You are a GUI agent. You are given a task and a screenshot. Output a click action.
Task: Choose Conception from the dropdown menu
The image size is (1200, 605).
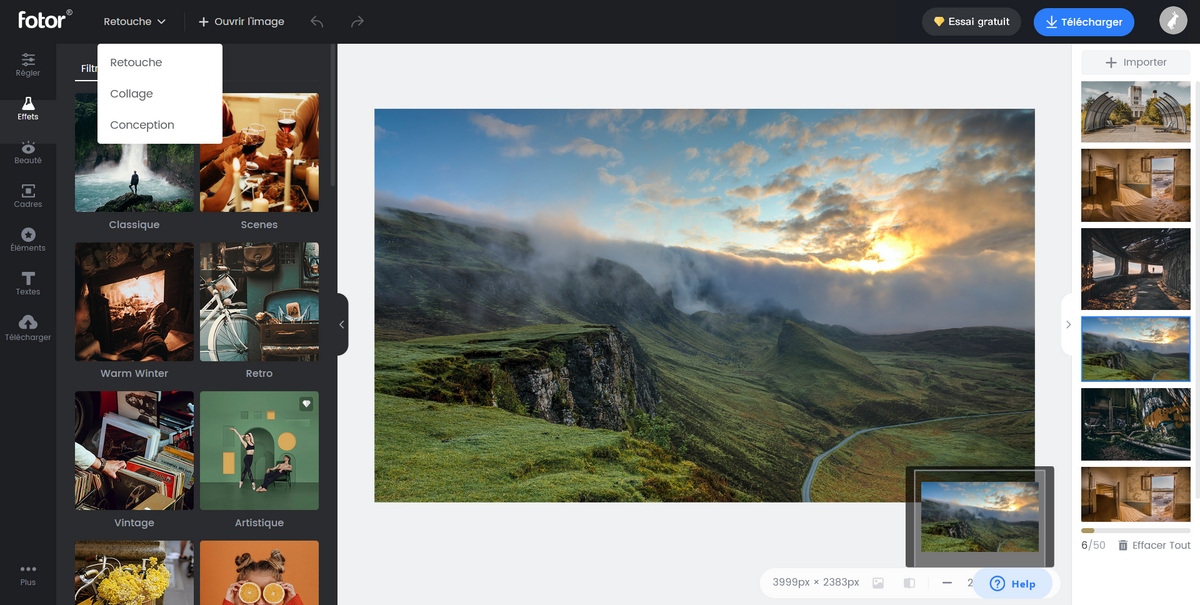coord(160,125)
